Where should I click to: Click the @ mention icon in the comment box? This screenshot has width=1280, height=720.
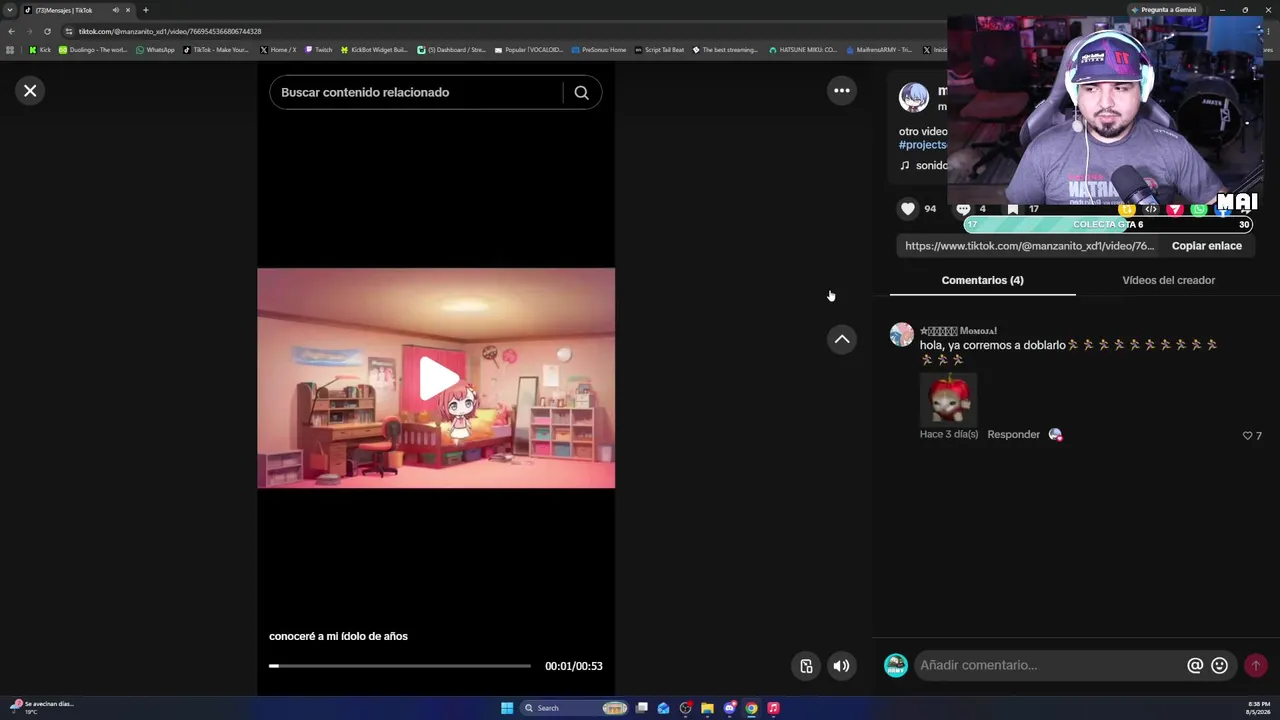point(1195,665)
